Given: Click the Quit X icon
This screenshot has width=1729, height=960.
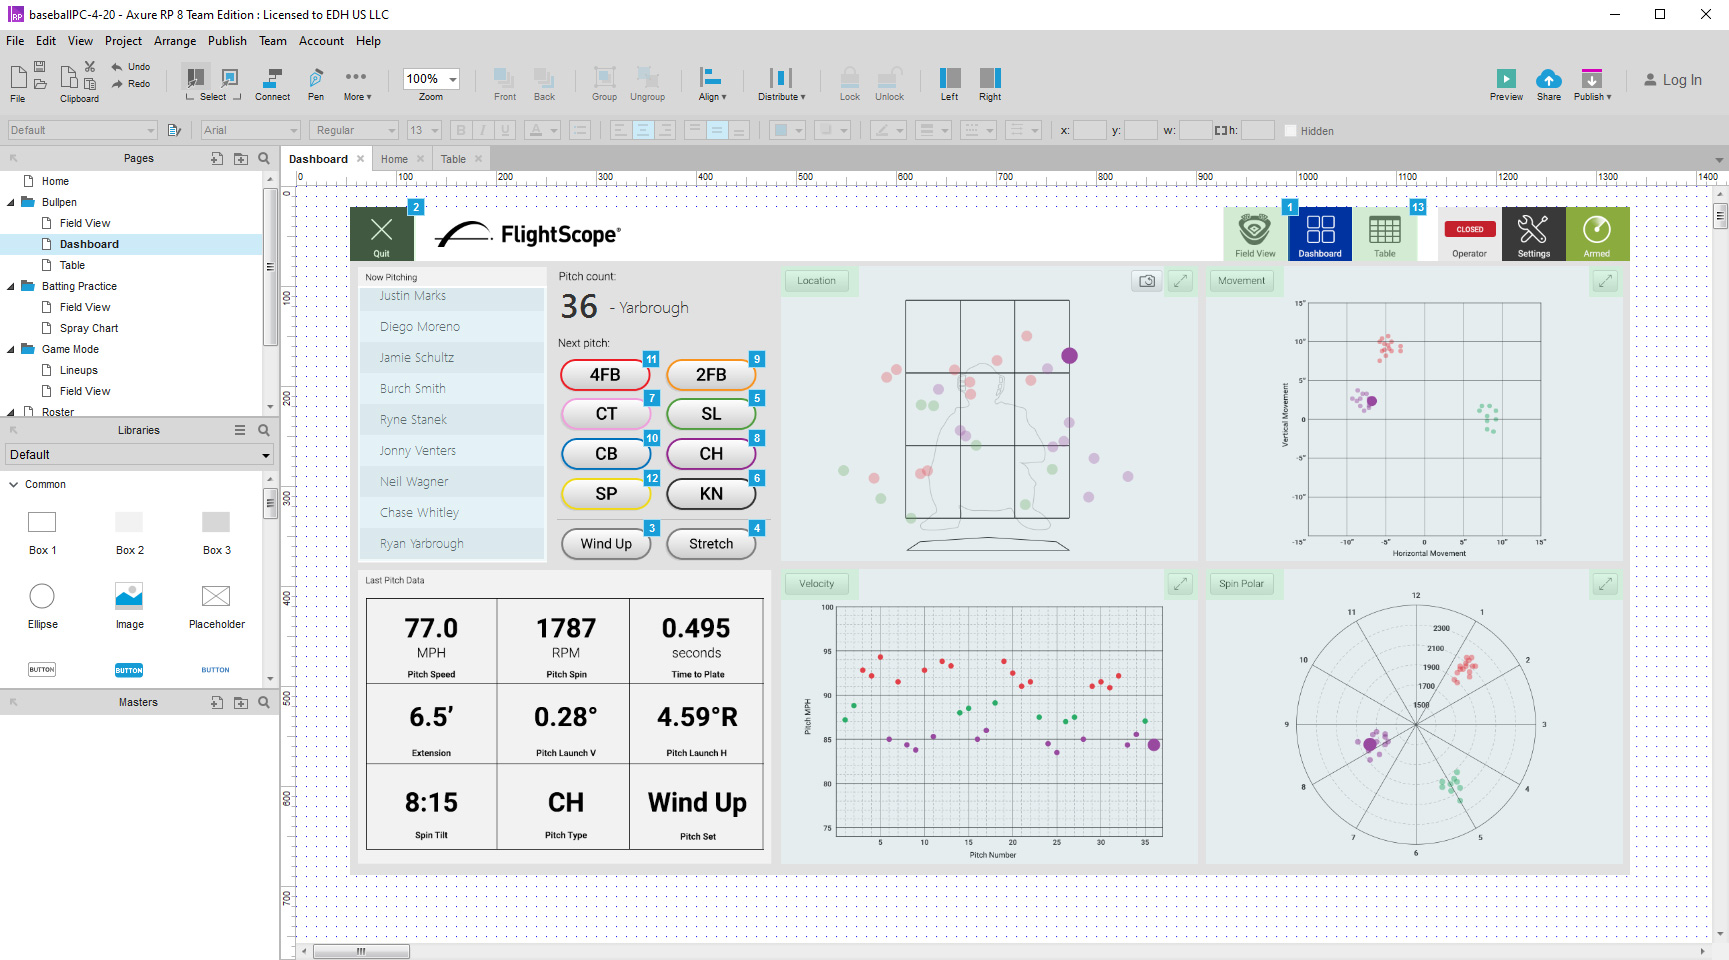Looking at the screenshot, I should pyautogui.click(x=381, y=230).
